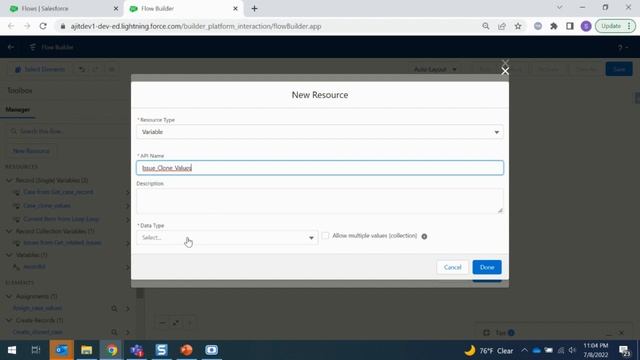Open File Explorer from taskbar
This screenshot has width=640, height=360.
coord(87,350)
